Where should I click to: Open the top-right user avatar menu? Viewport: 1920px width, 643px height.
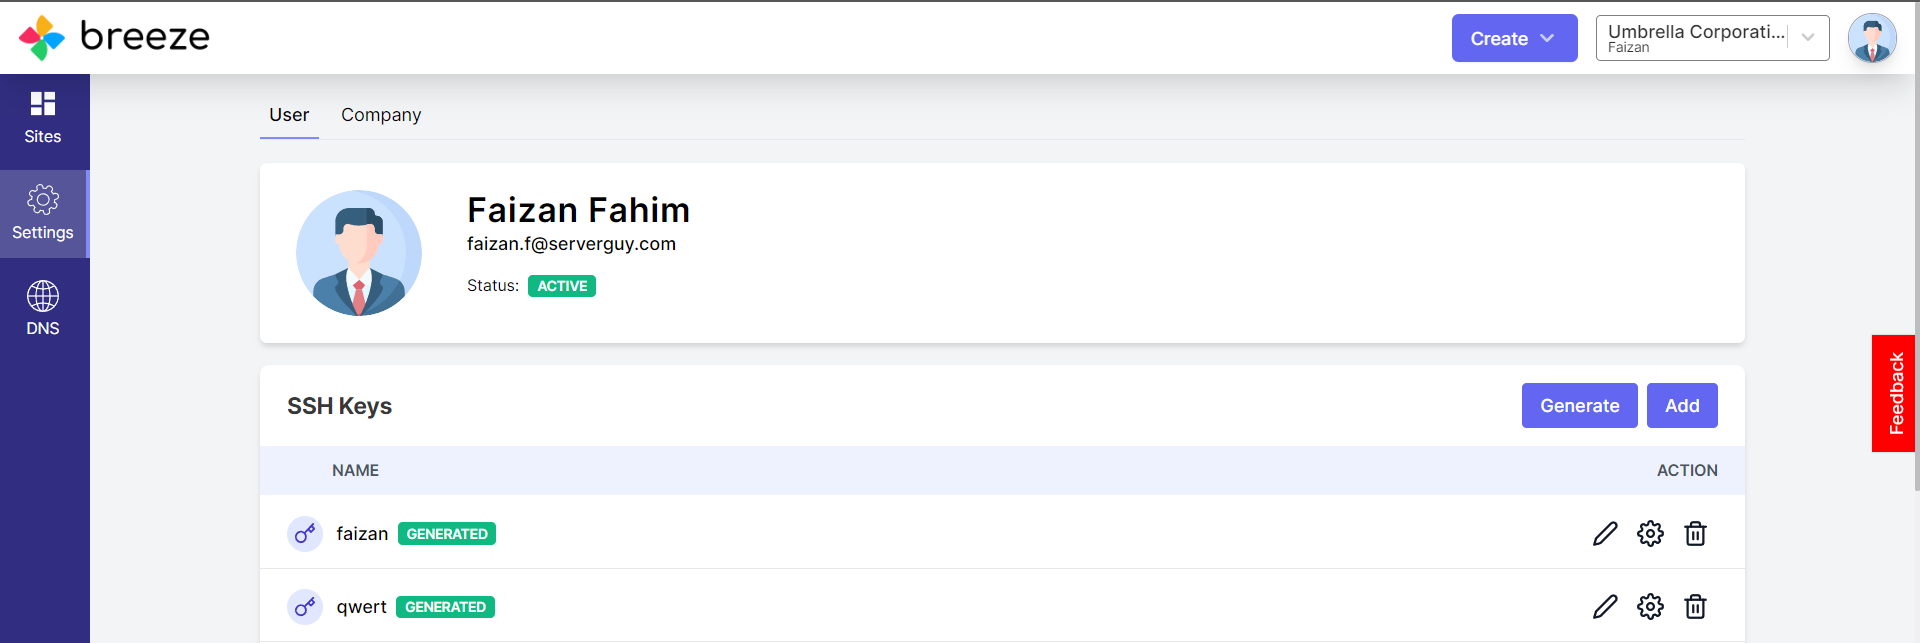tap(1872, 39)
